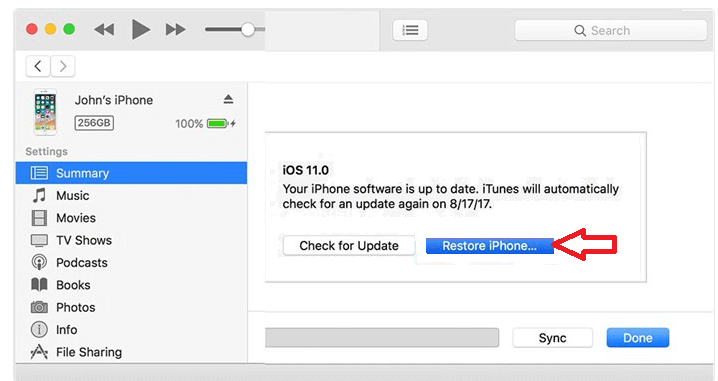The width and height of the screenshot is (718, 381).
Task: Open the Photos section
Action: 131,308
